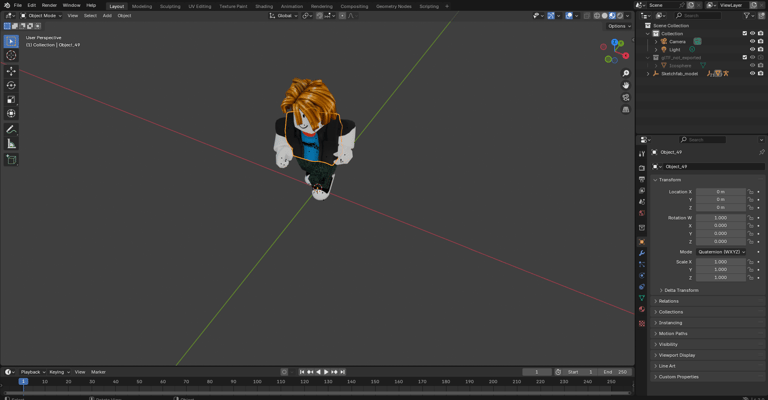
Task: Switch to the Modeling workspace tab
Action: point(142,6)
